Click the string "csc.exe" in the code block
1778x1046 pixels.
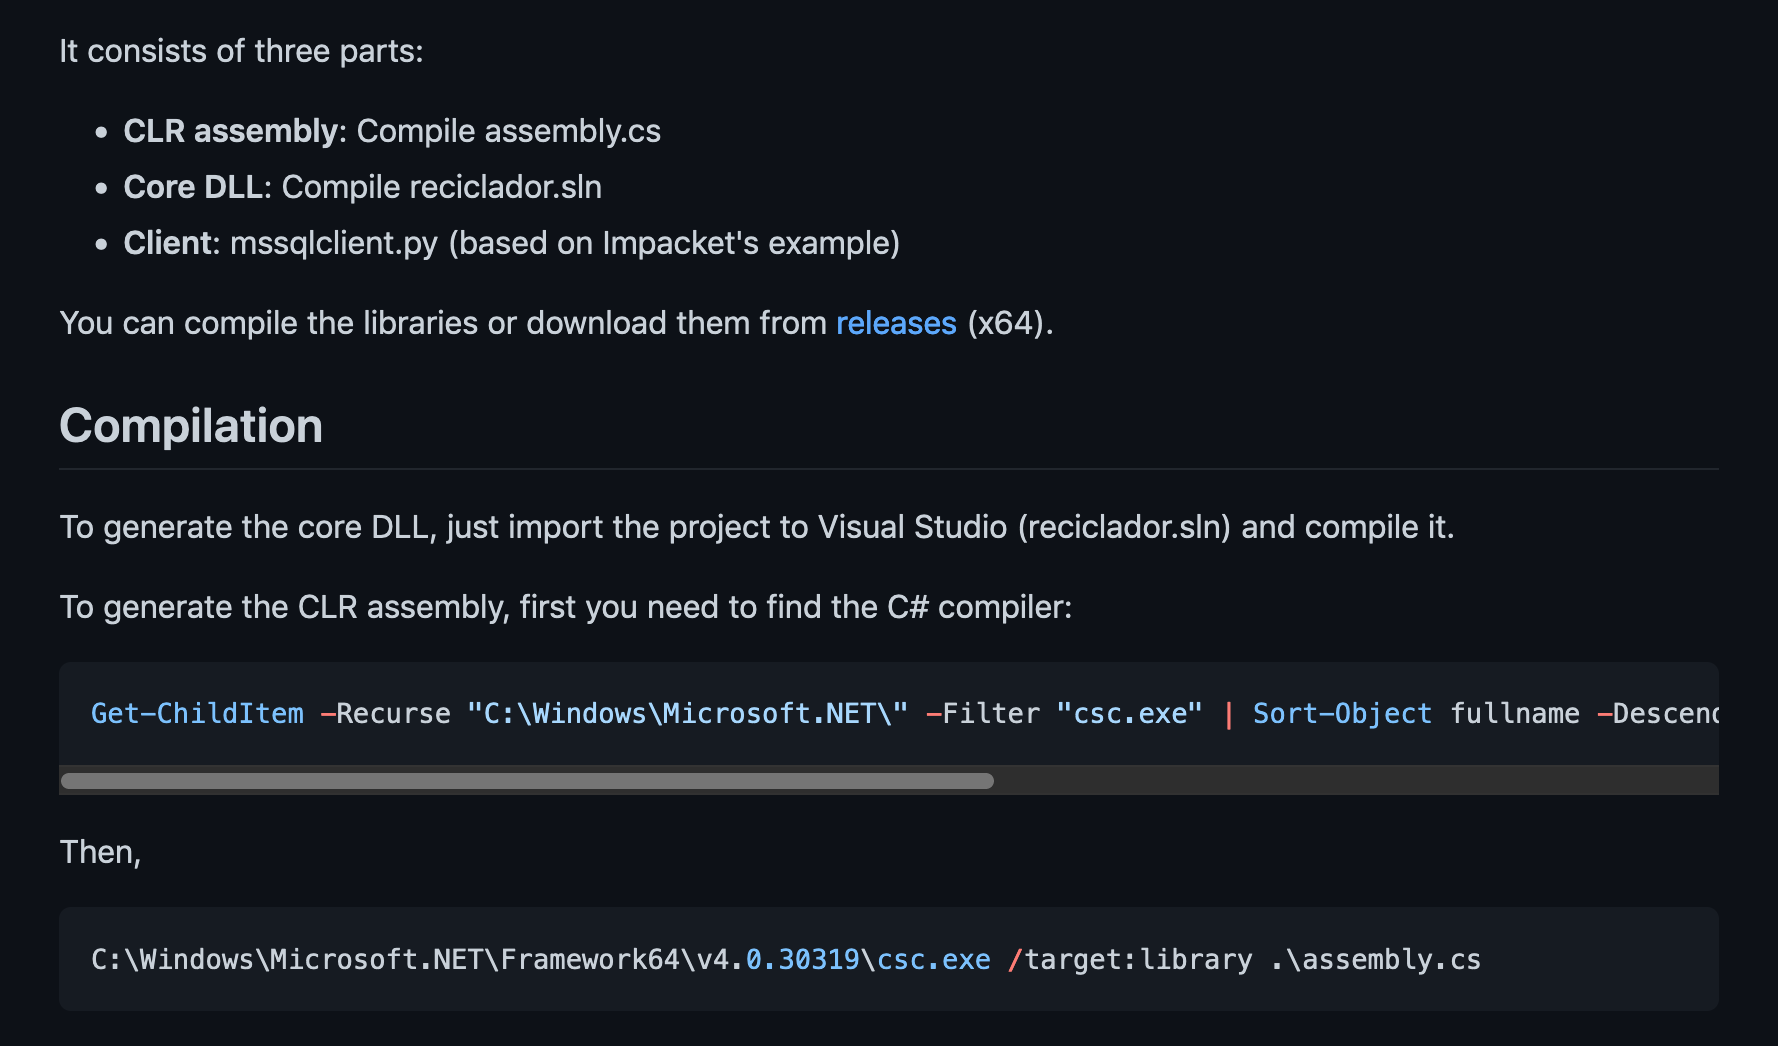point(1130,713)
